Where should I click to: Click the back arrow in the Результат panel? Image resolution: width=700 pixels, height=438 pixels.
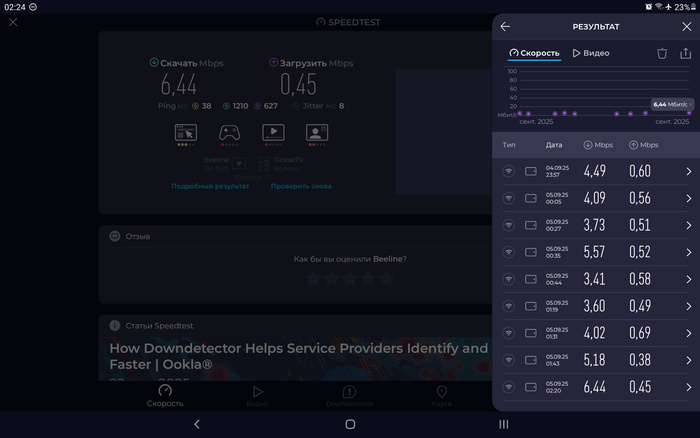pyautogui.click(x=506, y=27)
